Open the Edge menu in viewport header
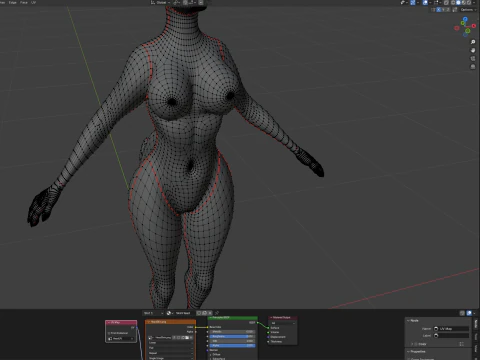Viewport: 480px width, 360px height. coord(13,2)
